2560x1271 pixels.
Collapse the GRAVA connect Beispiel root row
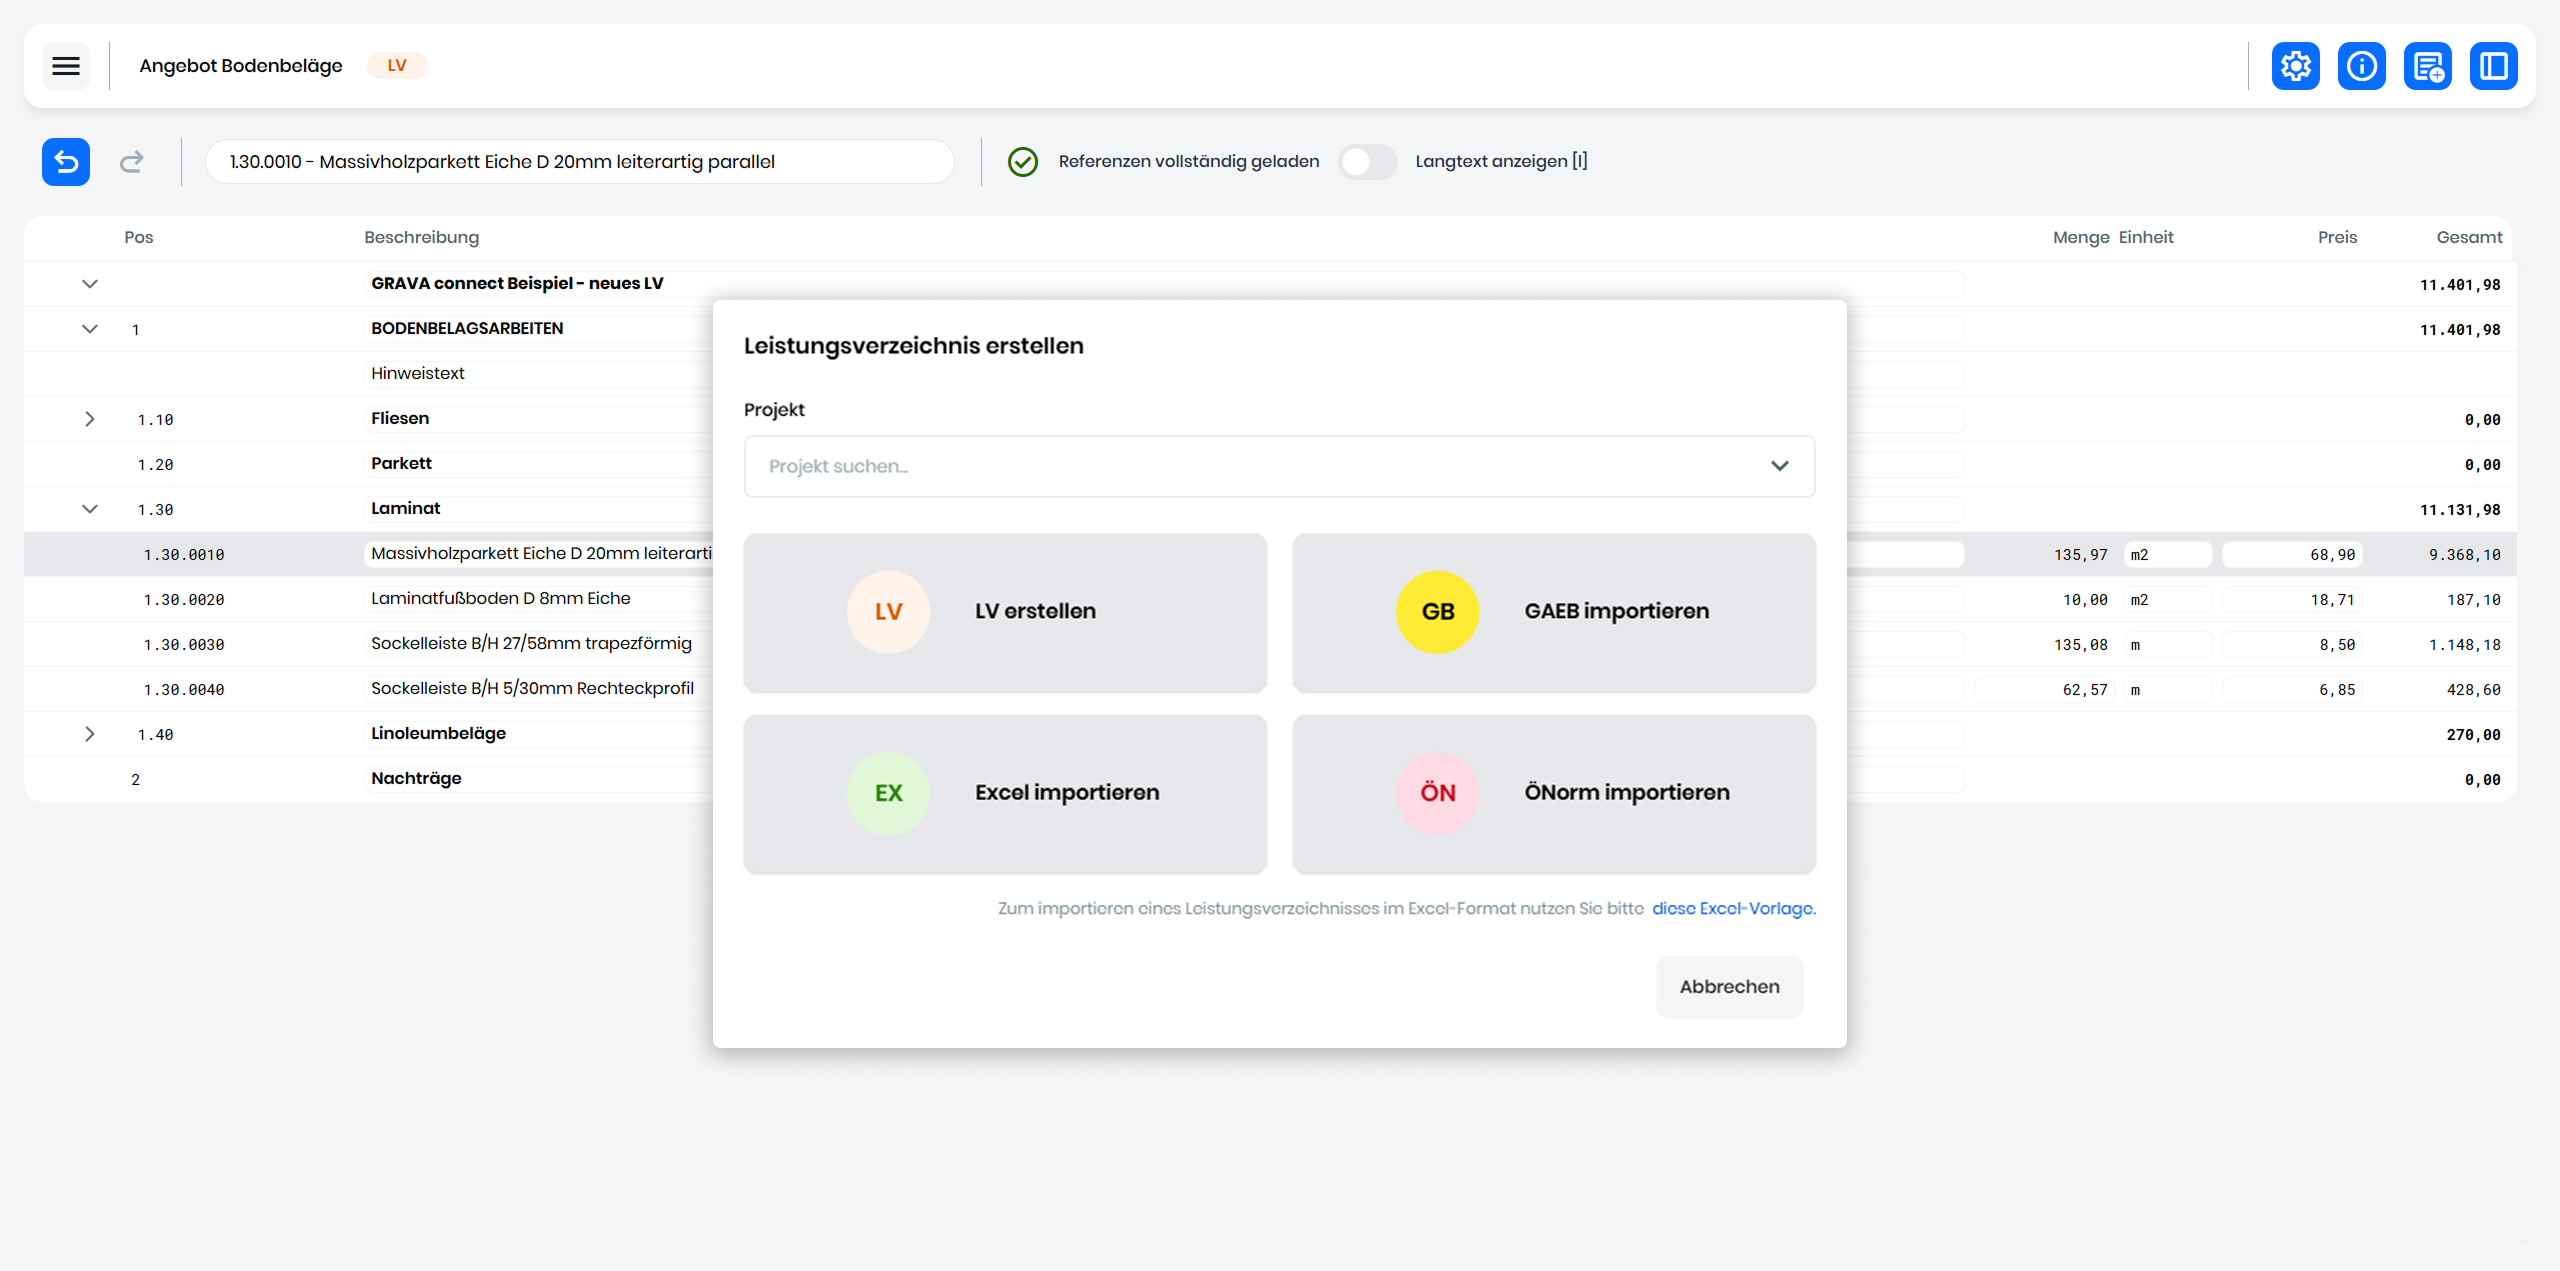90,284
